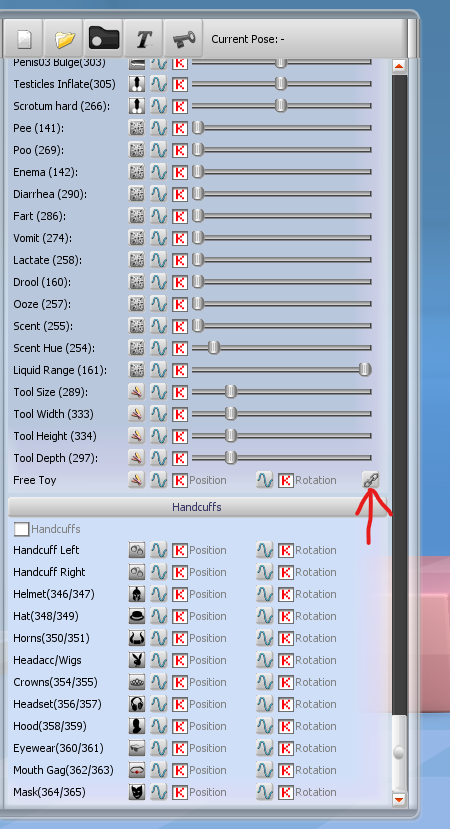Screen dimensions: 450x829
Task: Click the Mask(364/365) icon
Action: click(x=137, y=793)
